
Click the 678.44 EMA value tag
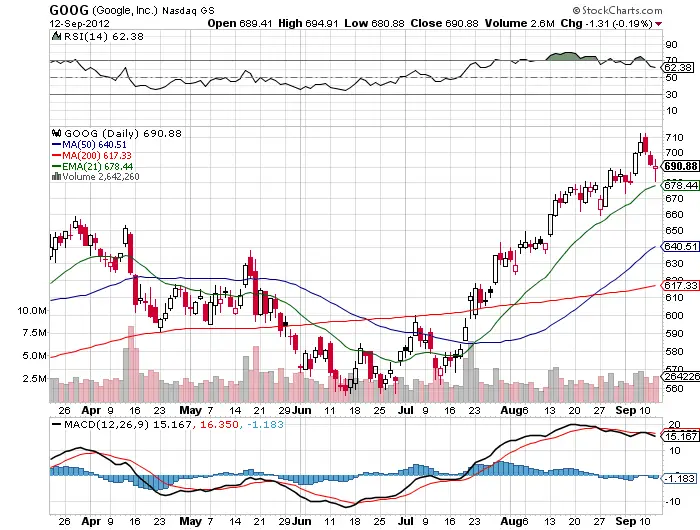pos(680,185)
